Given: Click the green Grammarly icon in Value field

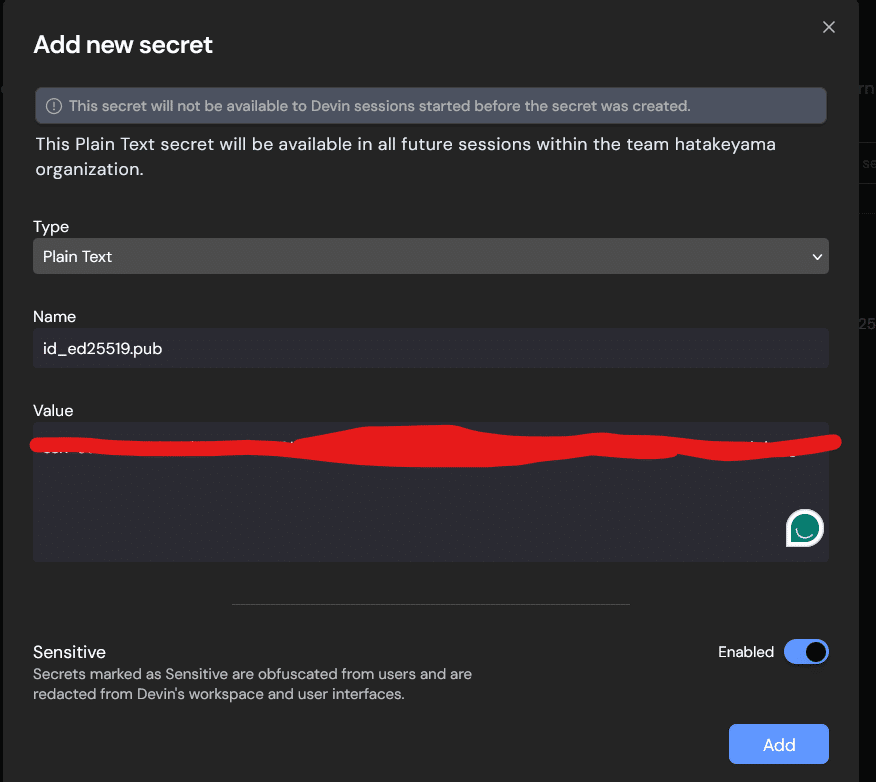Looking at the screenshot, I should pos(804,528).
